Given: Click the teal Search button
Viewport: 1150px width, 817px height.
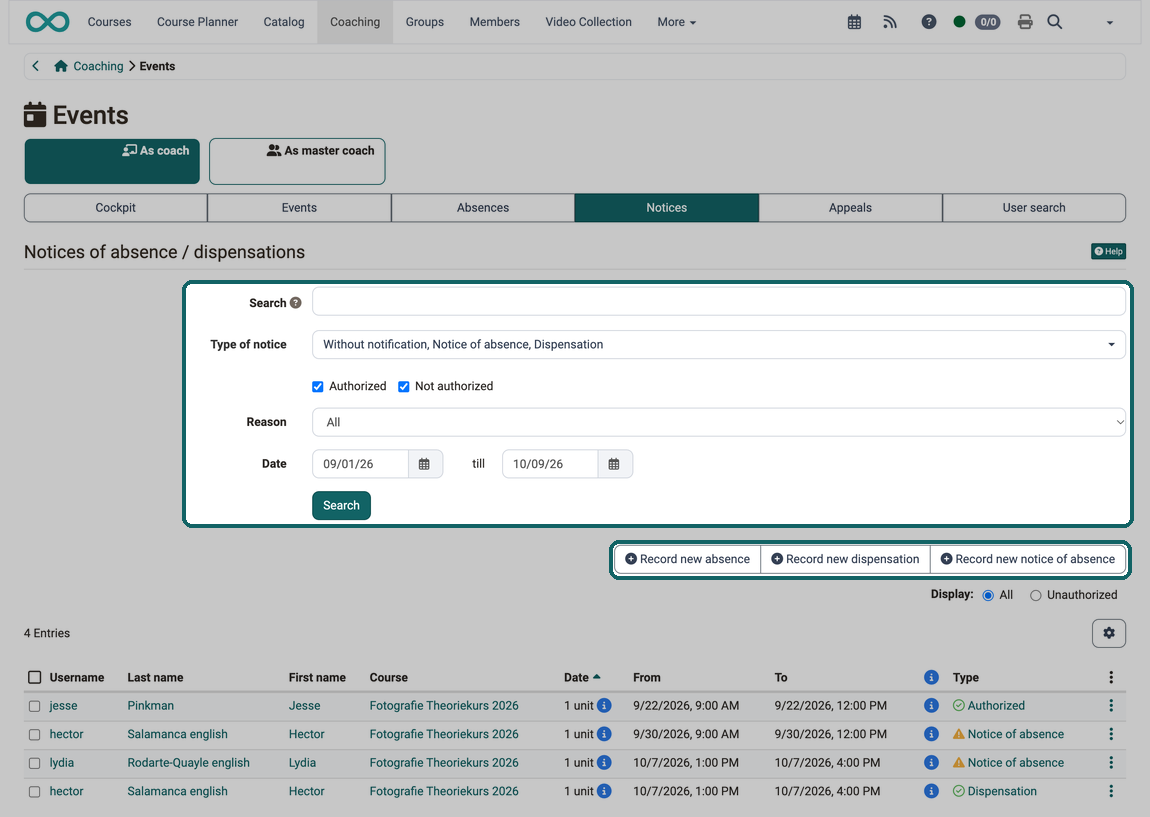Looking at the screenshot, I should (x=341, y=505).
